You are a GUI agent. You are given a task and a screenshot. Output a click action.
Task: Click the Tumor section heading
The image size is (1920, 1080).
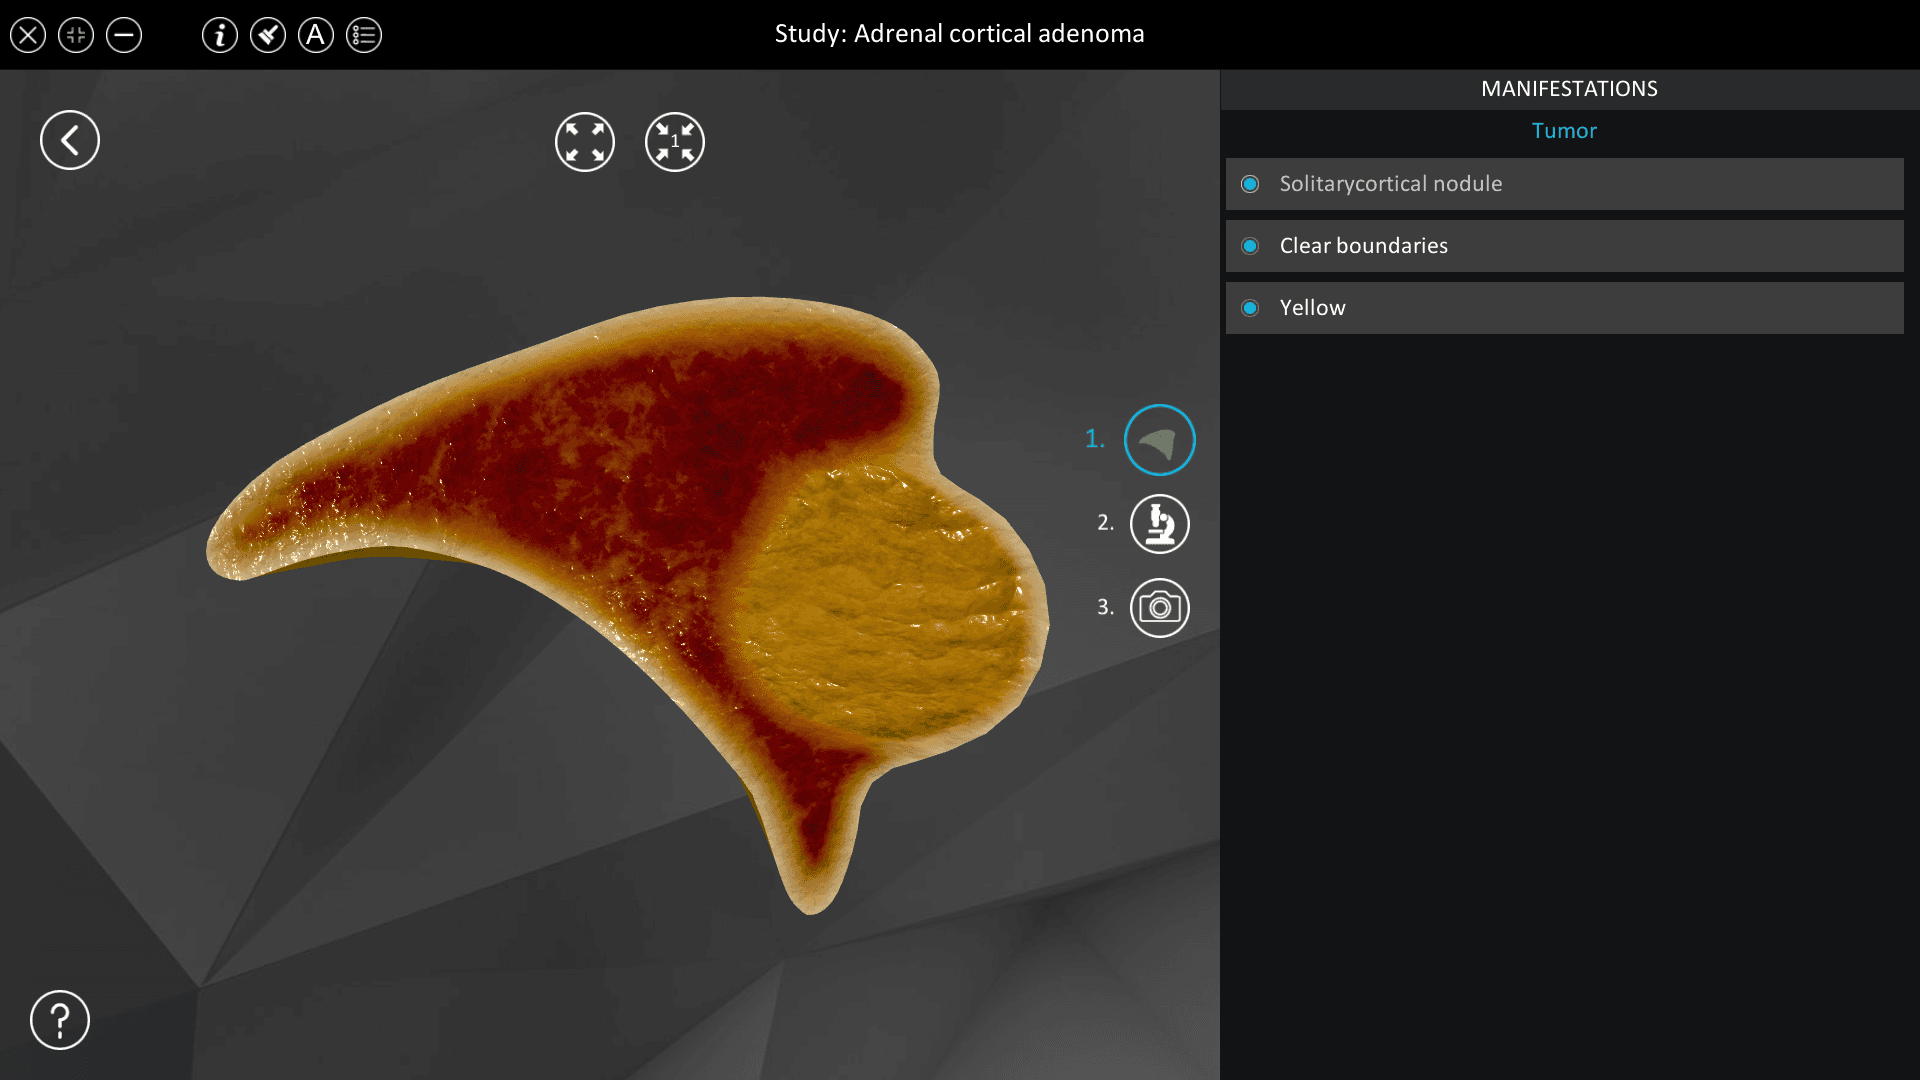click(1564, 131)
